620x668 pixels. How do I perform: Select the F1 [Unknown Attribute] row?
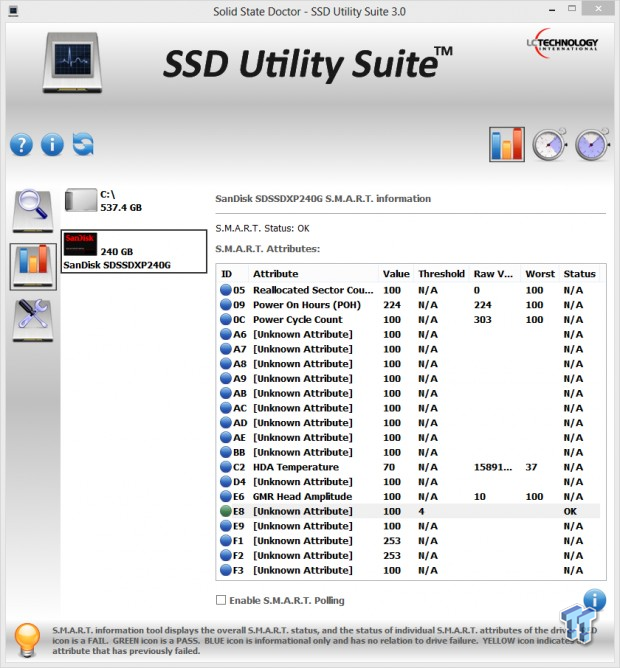[x=409, y=541]
